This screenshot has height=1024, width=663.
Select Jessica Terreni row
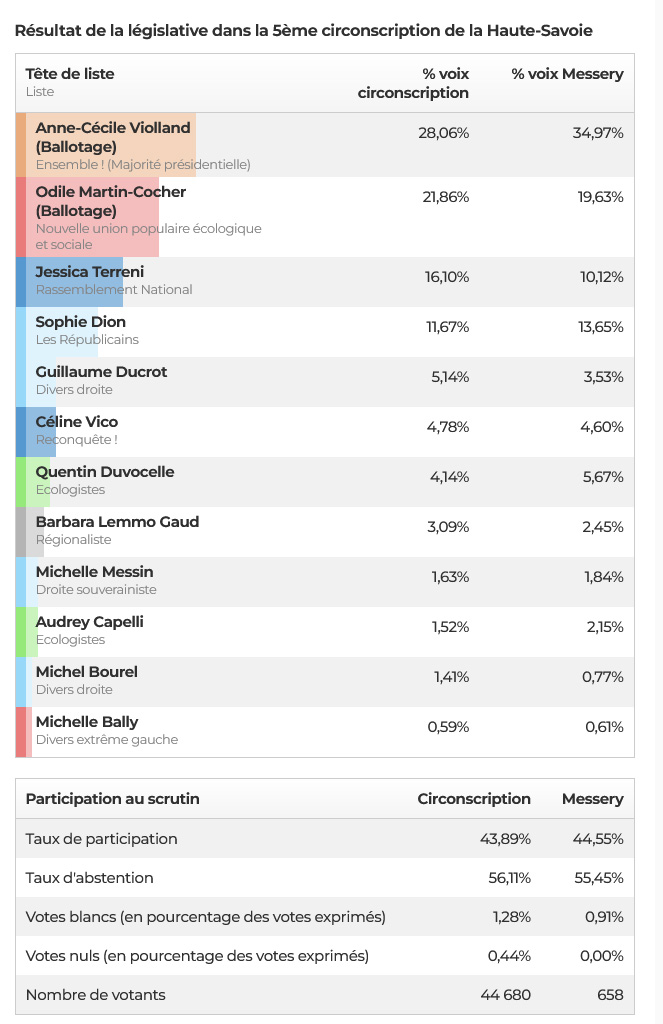[x=325, y=281]
